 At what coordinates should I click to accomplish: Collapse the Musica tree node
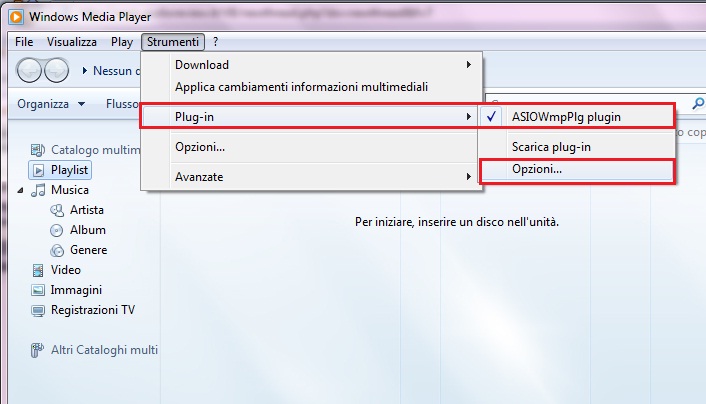pos(20,191)
